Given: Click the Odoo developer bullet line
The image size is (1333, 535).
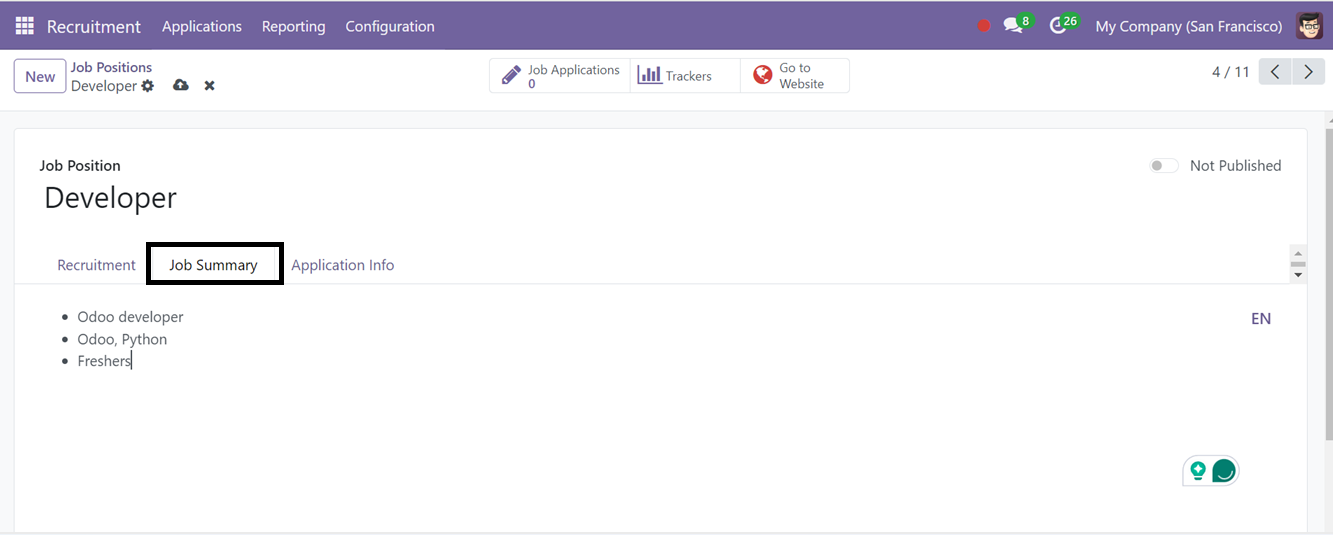Looking at the screenshot, I should [x=131, y=317].
